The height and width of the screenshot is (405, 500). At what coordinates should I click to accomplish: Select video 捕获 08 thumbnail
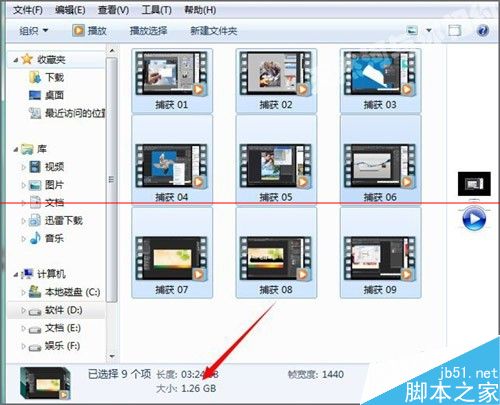click(x=276, y=252)
